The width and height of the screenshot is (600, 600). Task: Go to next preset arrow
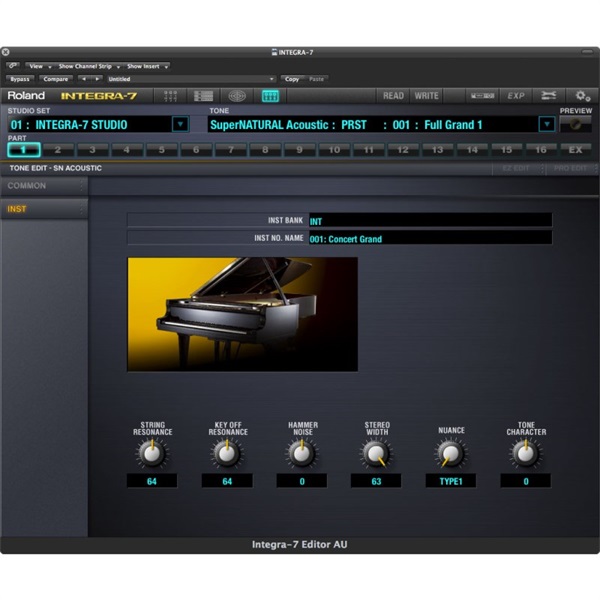point(97,79)
